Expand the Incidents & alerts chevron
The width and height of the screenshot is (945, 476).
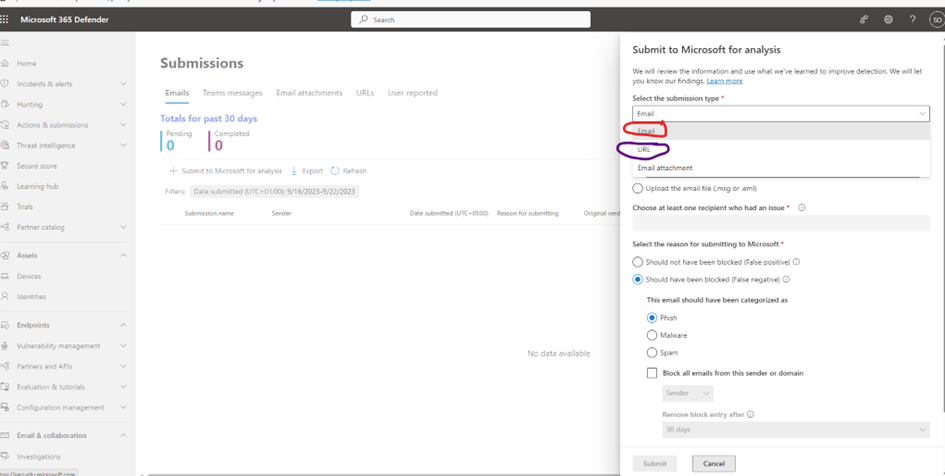click(x=124, y=84)
